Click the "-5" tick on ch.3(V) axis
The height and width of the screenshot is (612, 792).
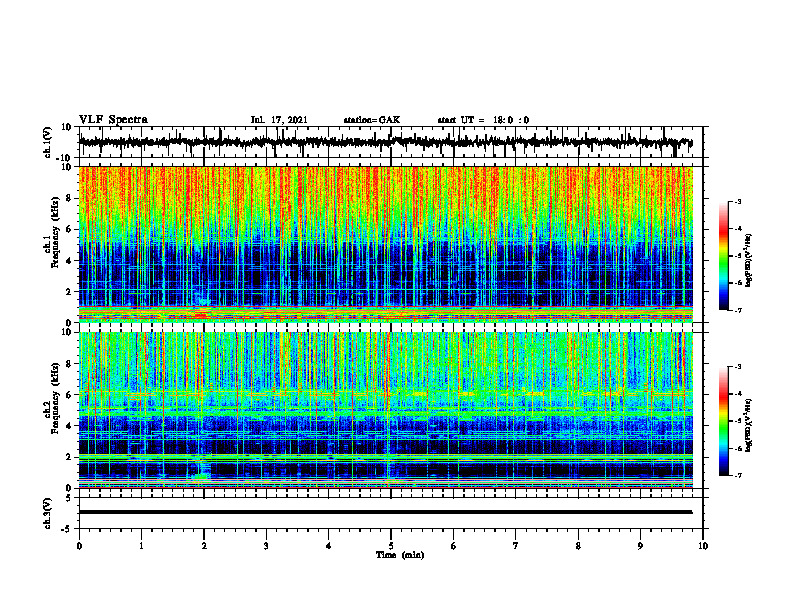pyautogui.click(x=67, y=529)
